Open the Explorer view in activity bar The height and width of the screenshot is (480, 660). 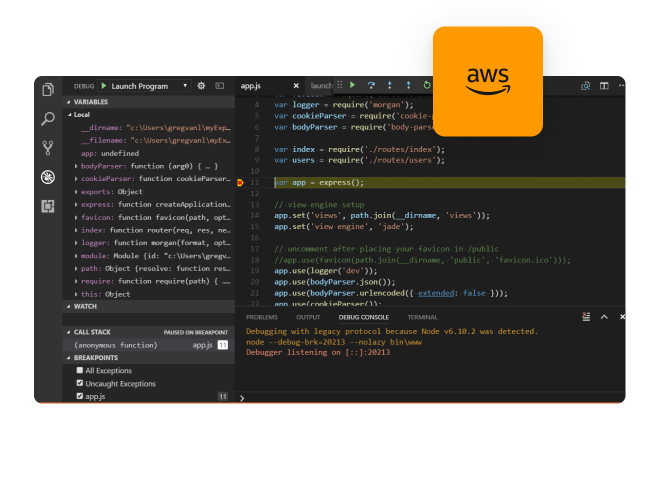(x=48, y=90)
